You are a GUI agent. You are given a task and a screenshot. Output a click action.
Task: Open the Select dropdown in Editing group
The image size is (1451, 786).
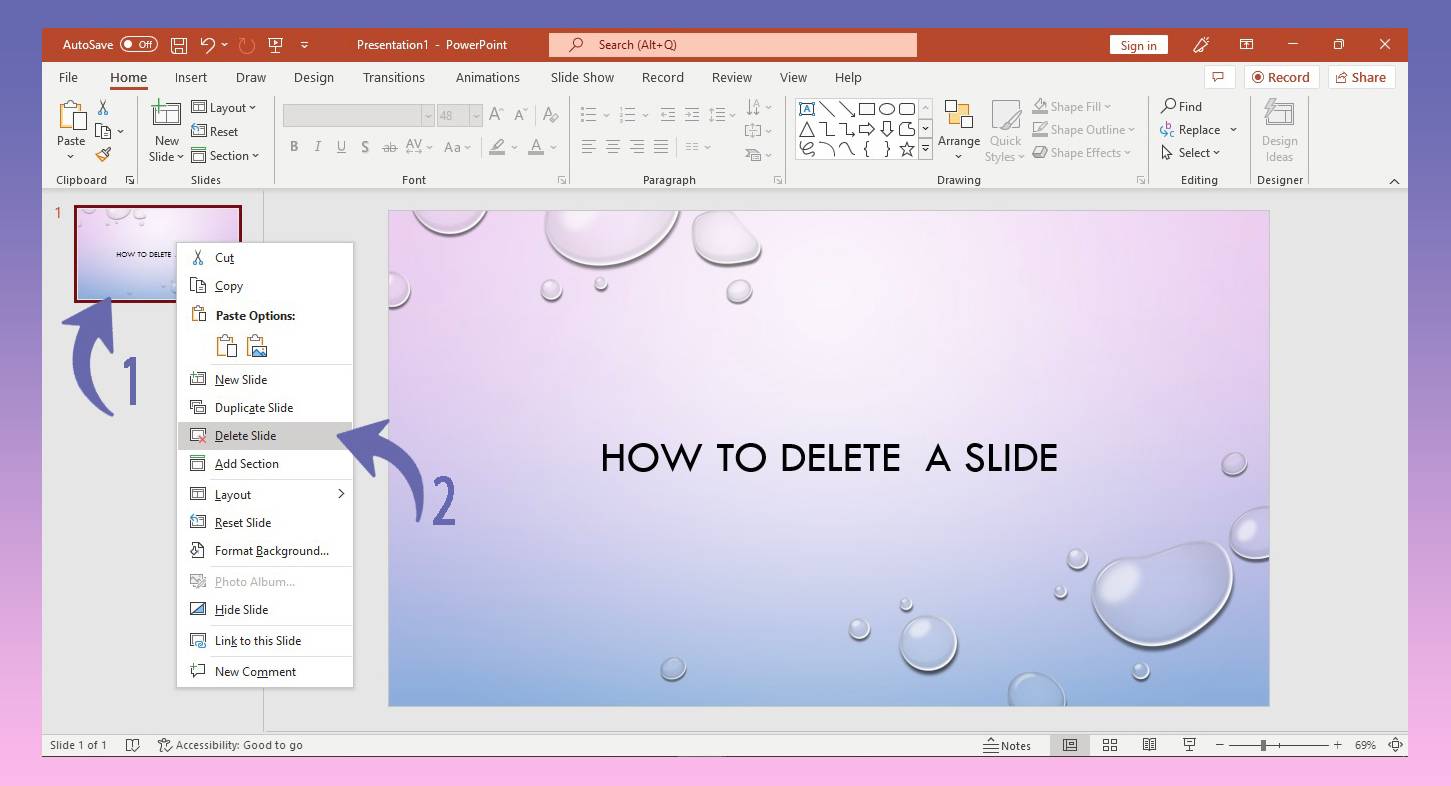click(1191, 153)
